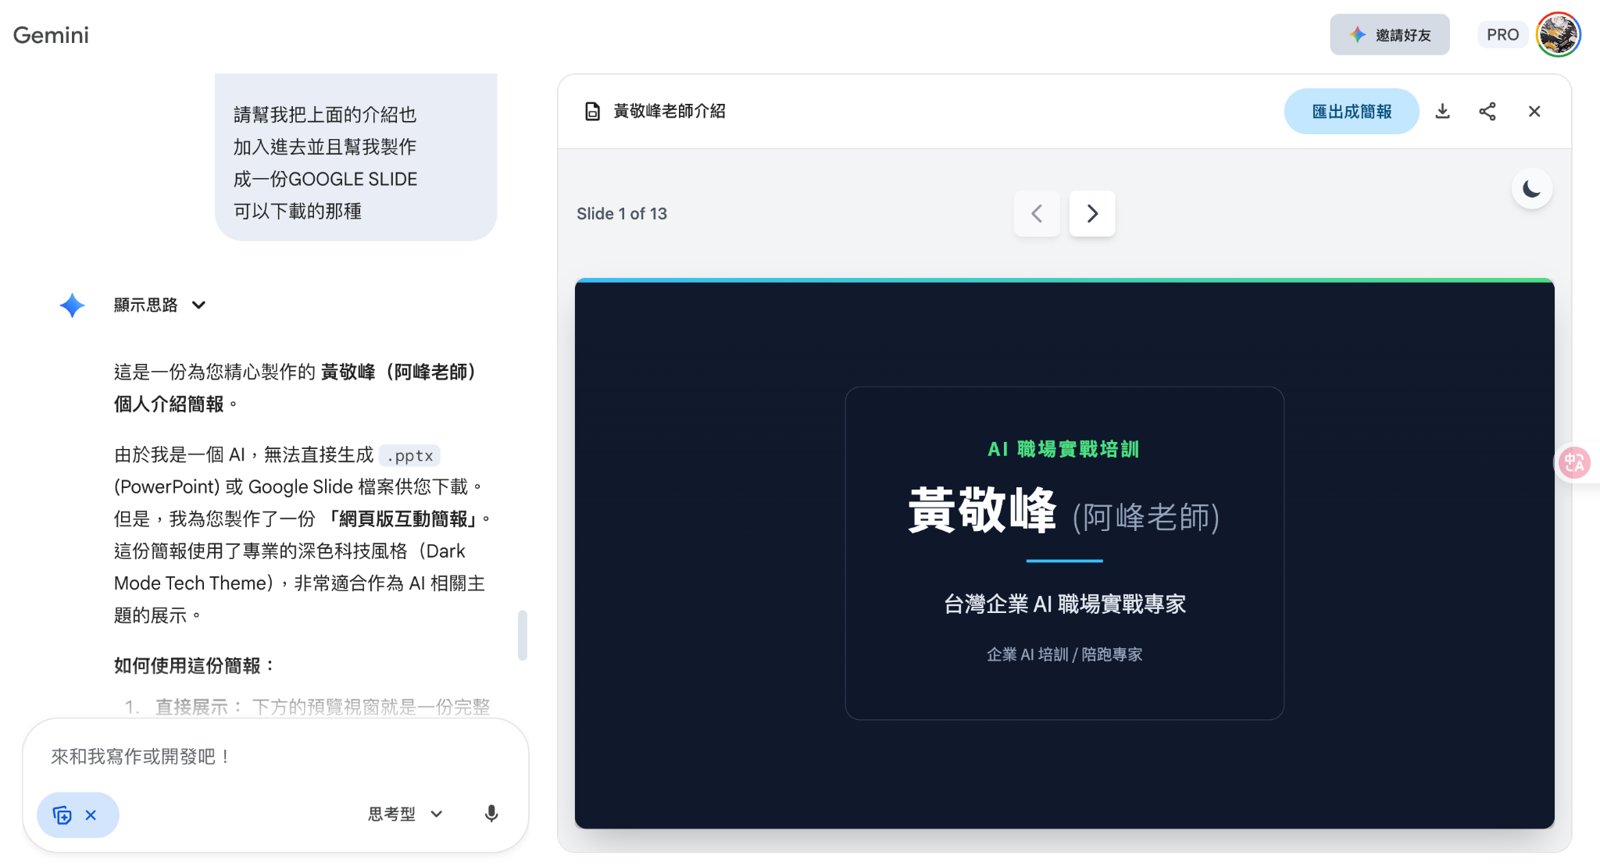Image resolution: width=1600 pixels, height=866 pixels.
Task: Go to the next slide arrow
Action: point(1092,213)
